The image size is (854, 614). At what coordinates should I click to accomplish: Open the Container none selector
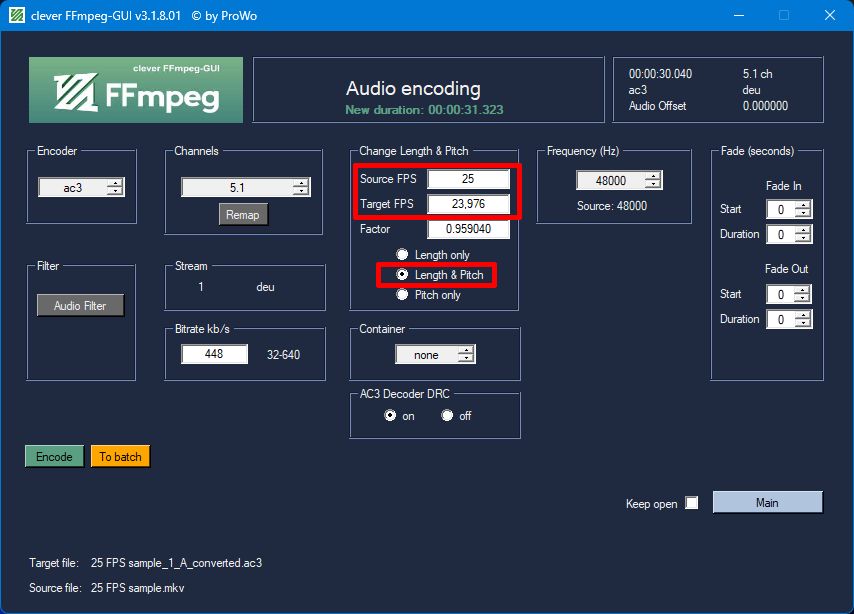tap(435, 355)
